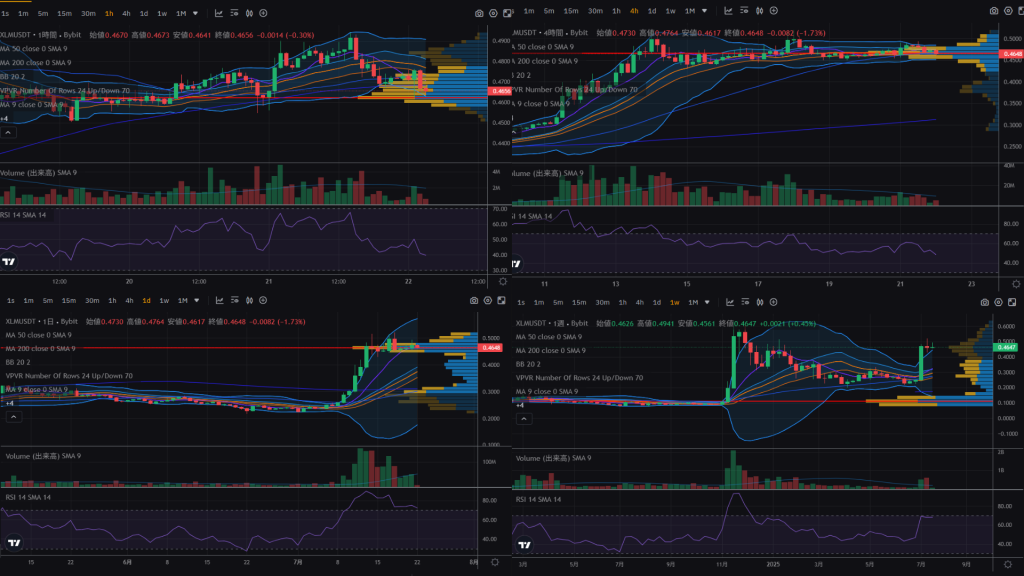Open candlestick chart type icon in 4-hour panel
The height and width of the screenshot is (576, 1024).
pyautogui.click(x=760, y=10)
